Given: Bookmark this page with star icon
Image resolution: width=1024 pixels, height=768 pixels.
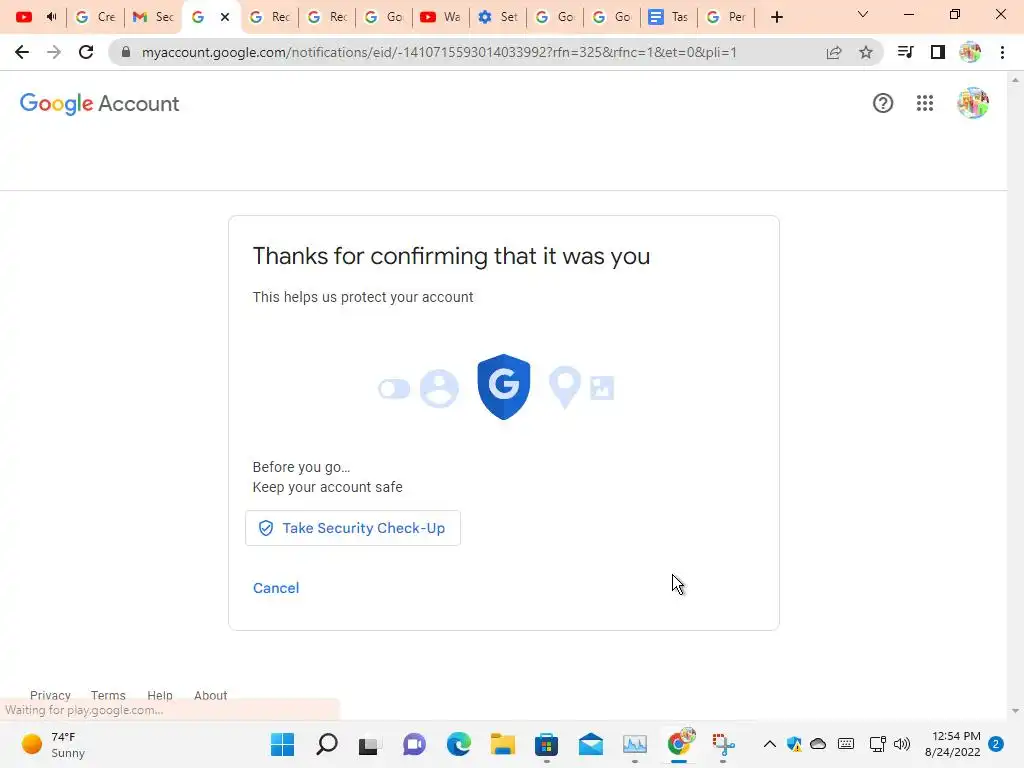Looking at the screenshot, I should (x=865, y=52).
